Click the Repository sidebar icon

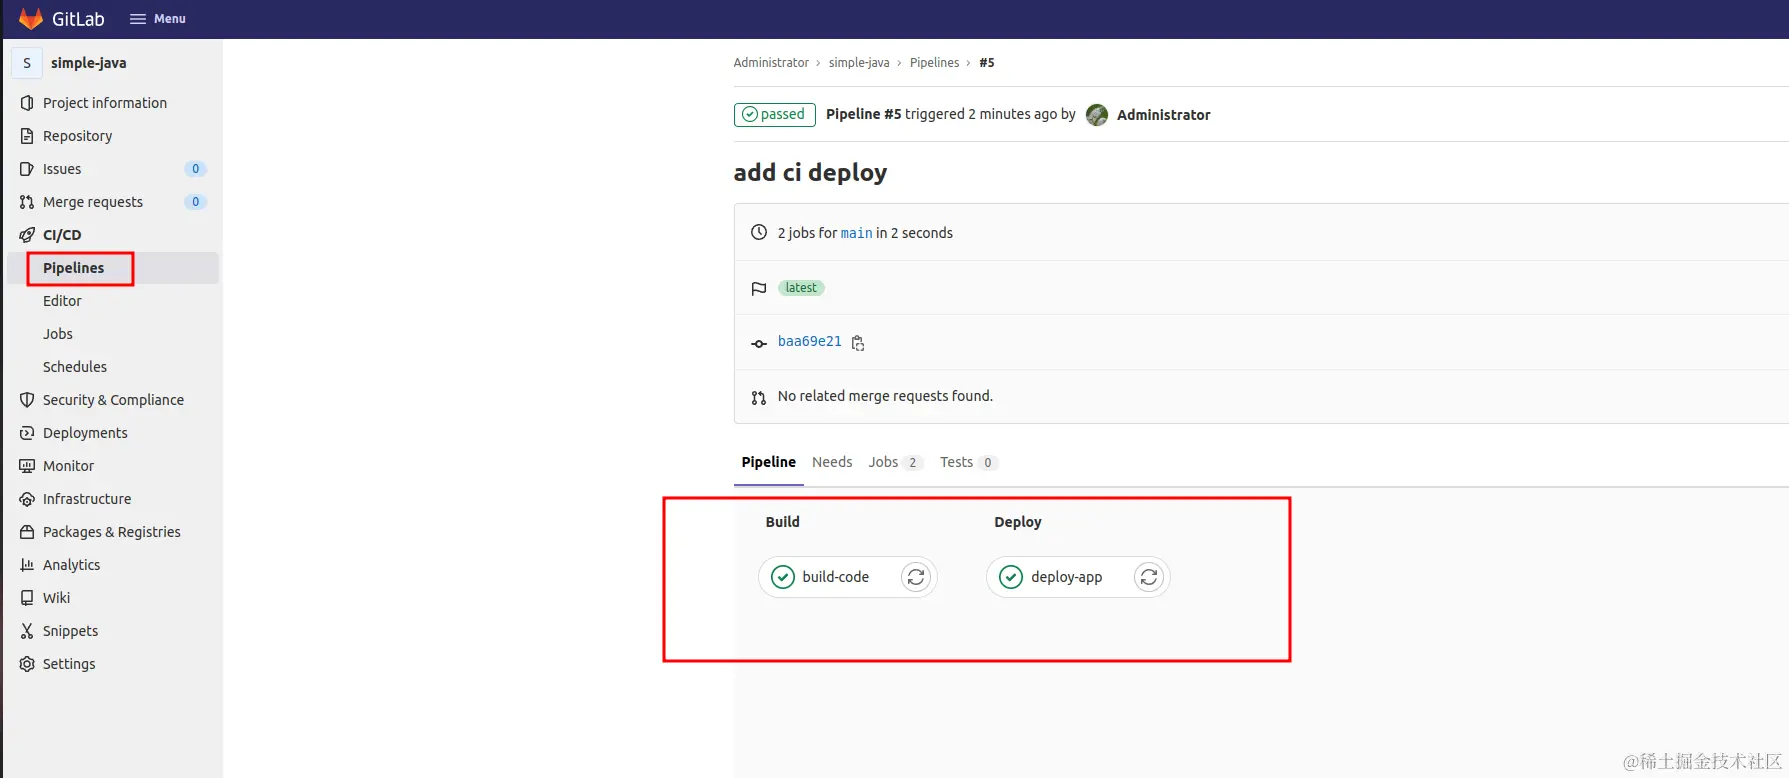tap(27, 136)
